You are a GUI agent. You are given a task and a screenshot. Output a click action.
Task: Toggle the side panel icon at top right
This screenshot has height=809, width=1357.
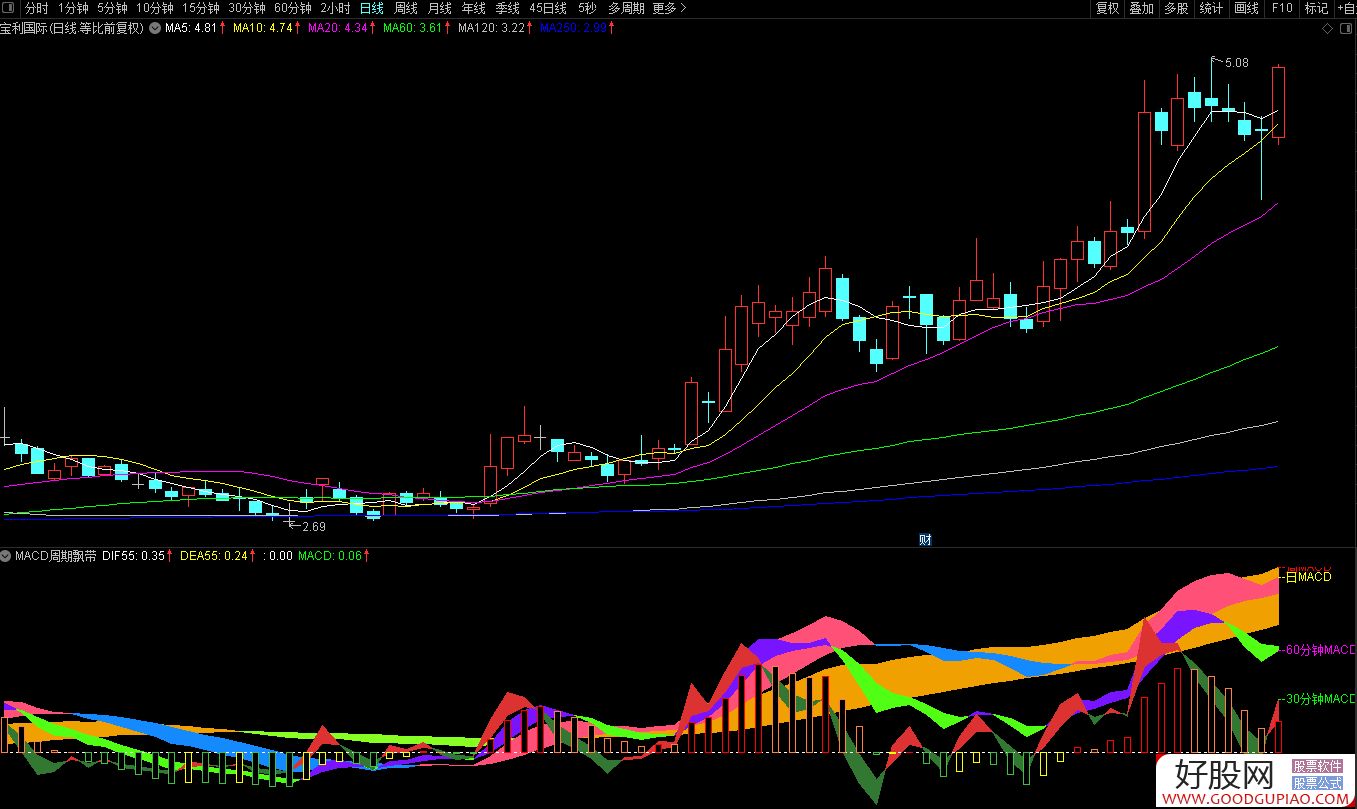(x=1345, y=28)
